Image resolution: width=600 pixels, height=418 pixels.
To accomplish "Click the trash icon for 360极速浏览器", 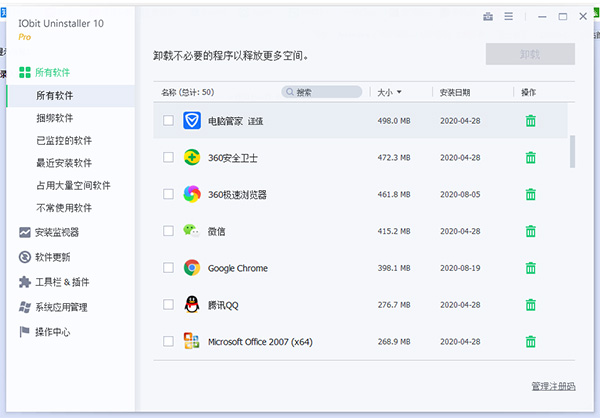I will click(530, 194).
